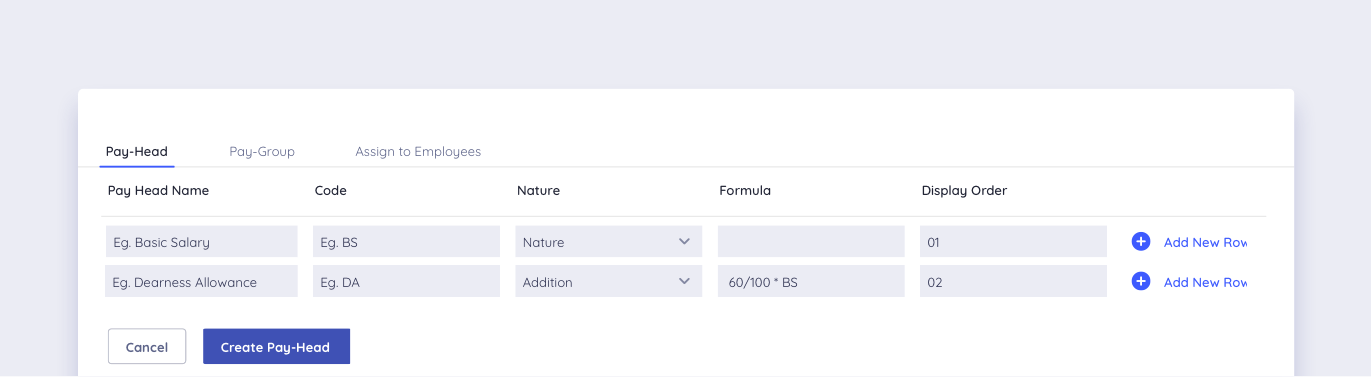Click the Cancel button

[147, 347]
